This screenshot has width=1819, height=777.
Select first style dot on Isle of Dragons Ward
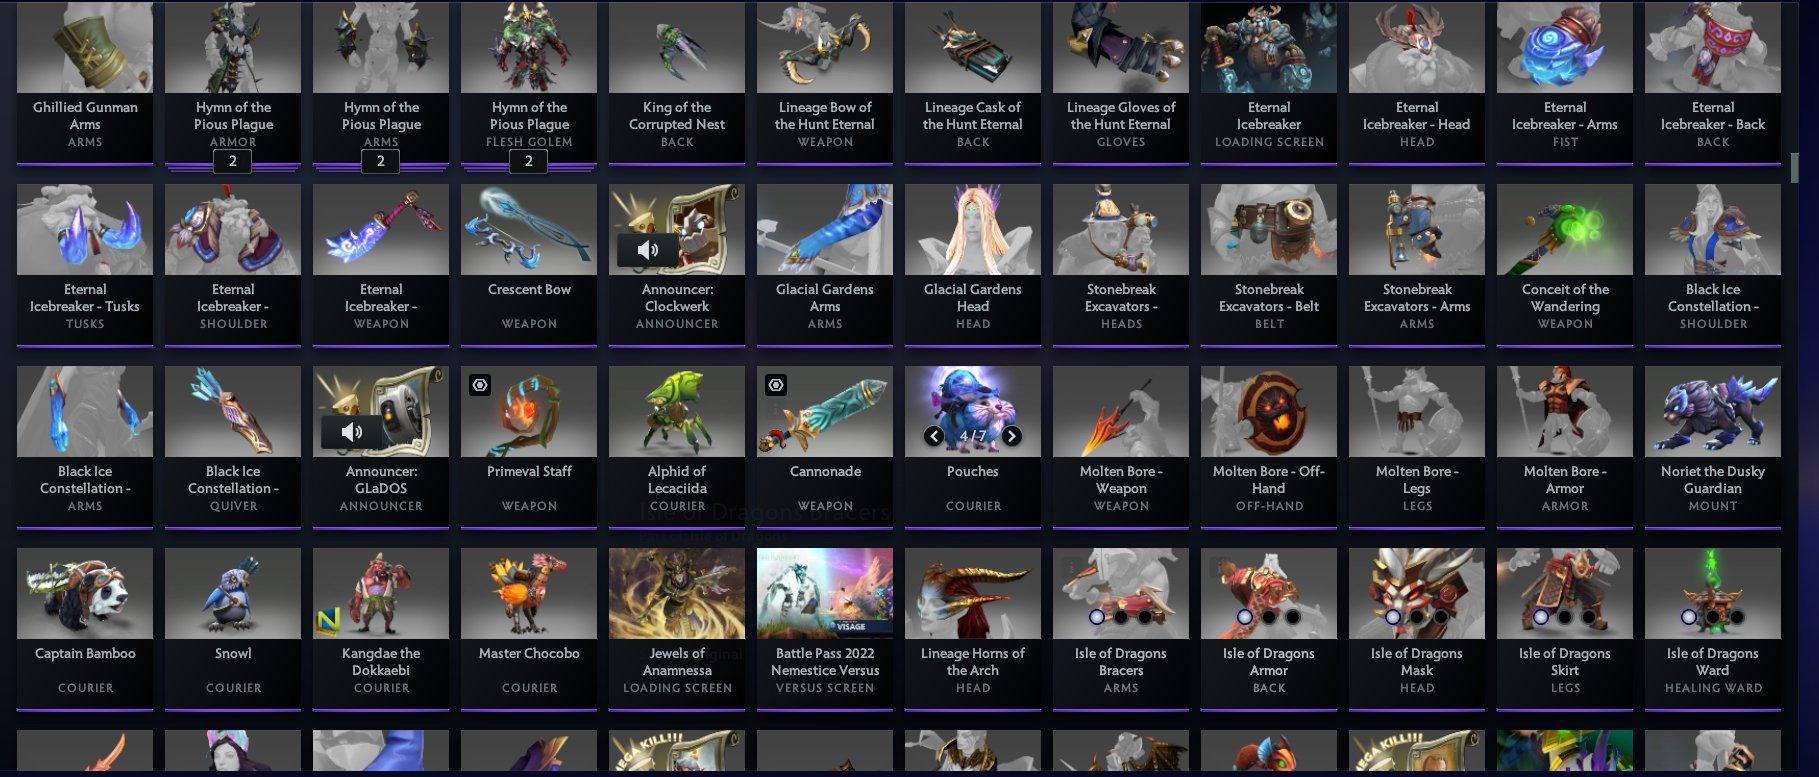click(x=1689, y=617)
